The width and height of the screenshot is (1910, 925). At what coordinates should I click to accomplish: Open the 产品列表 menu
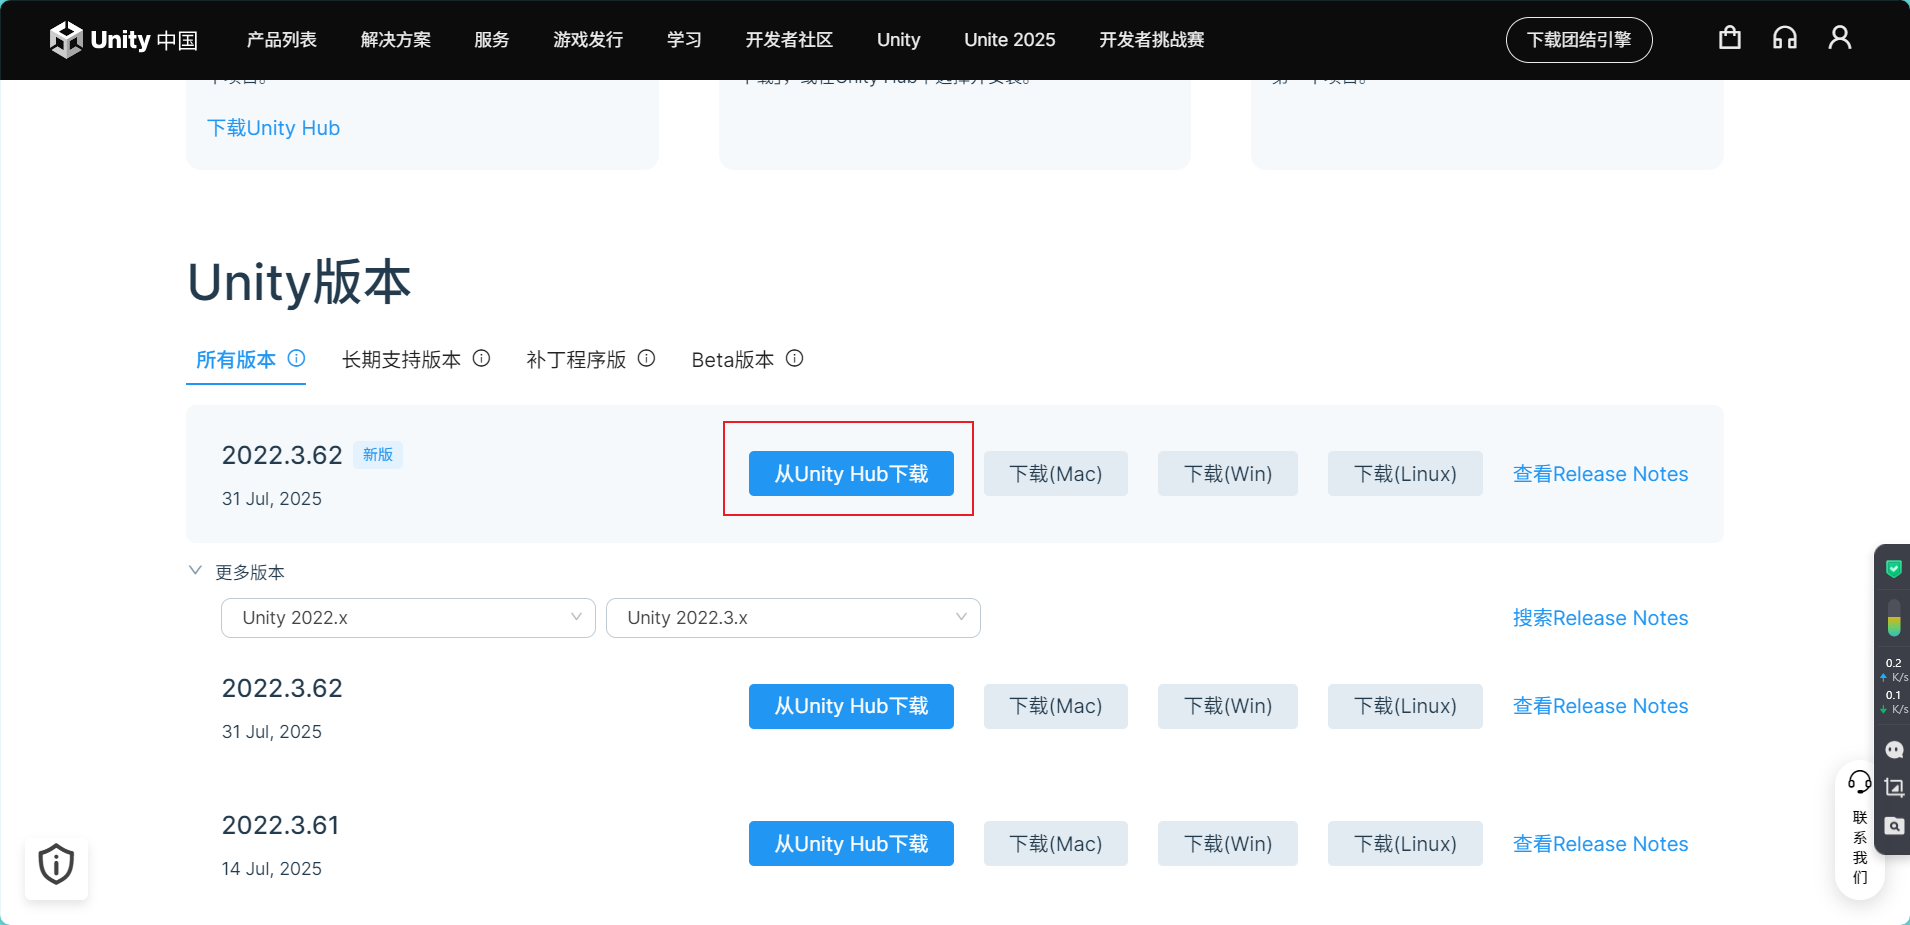(x=282, y=40)
